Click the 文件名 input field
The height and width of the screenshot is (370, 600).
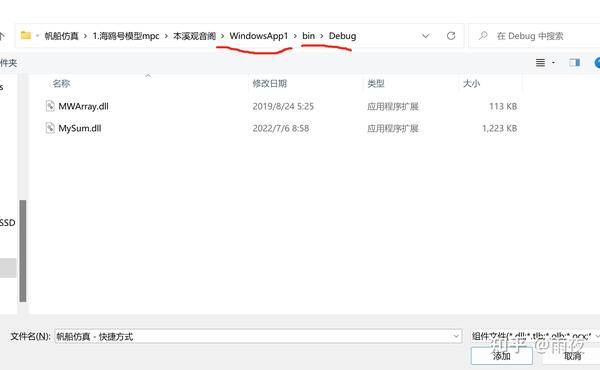(258, 336)
